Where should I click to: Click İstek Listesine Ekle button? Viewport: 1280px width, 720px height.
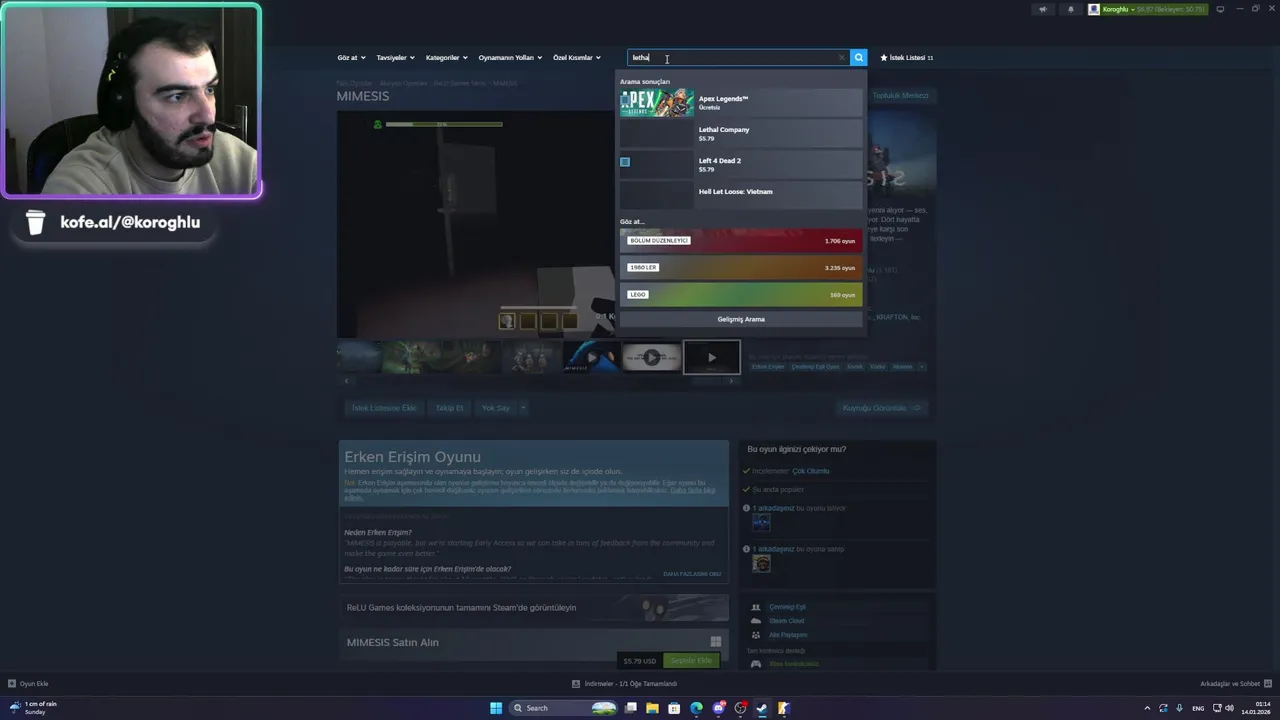click(384, 408)
